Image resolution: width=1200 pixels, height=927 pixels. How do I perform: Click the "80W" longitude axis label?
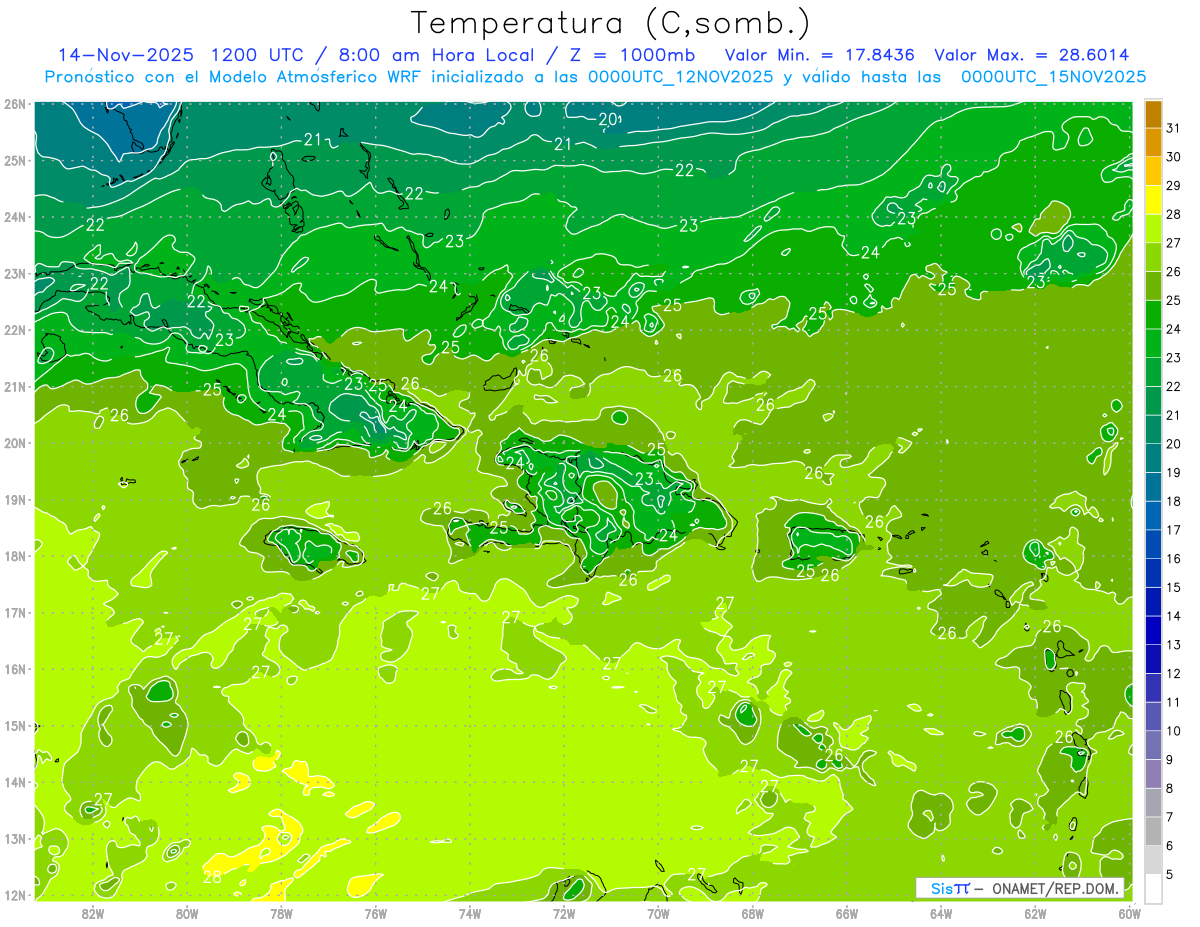click(x=187, y=914)
